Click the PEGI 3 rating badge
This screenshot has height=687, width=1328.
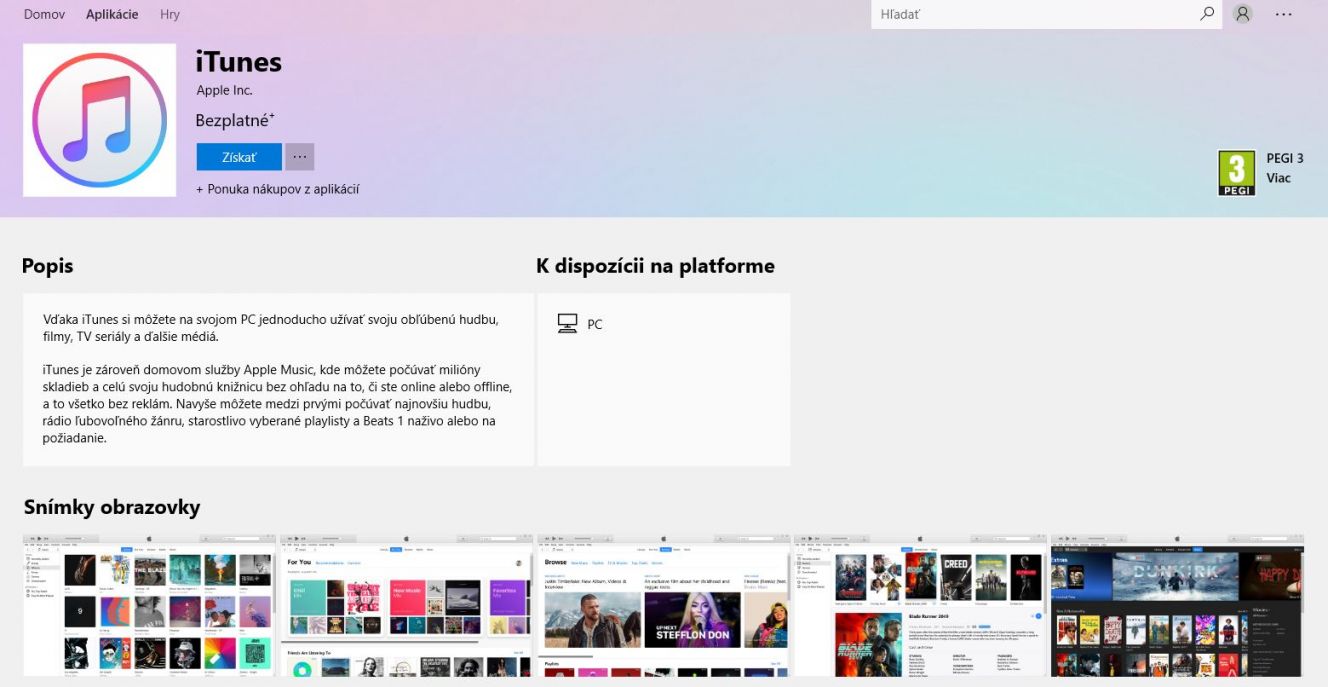(x=1236, y=173)
